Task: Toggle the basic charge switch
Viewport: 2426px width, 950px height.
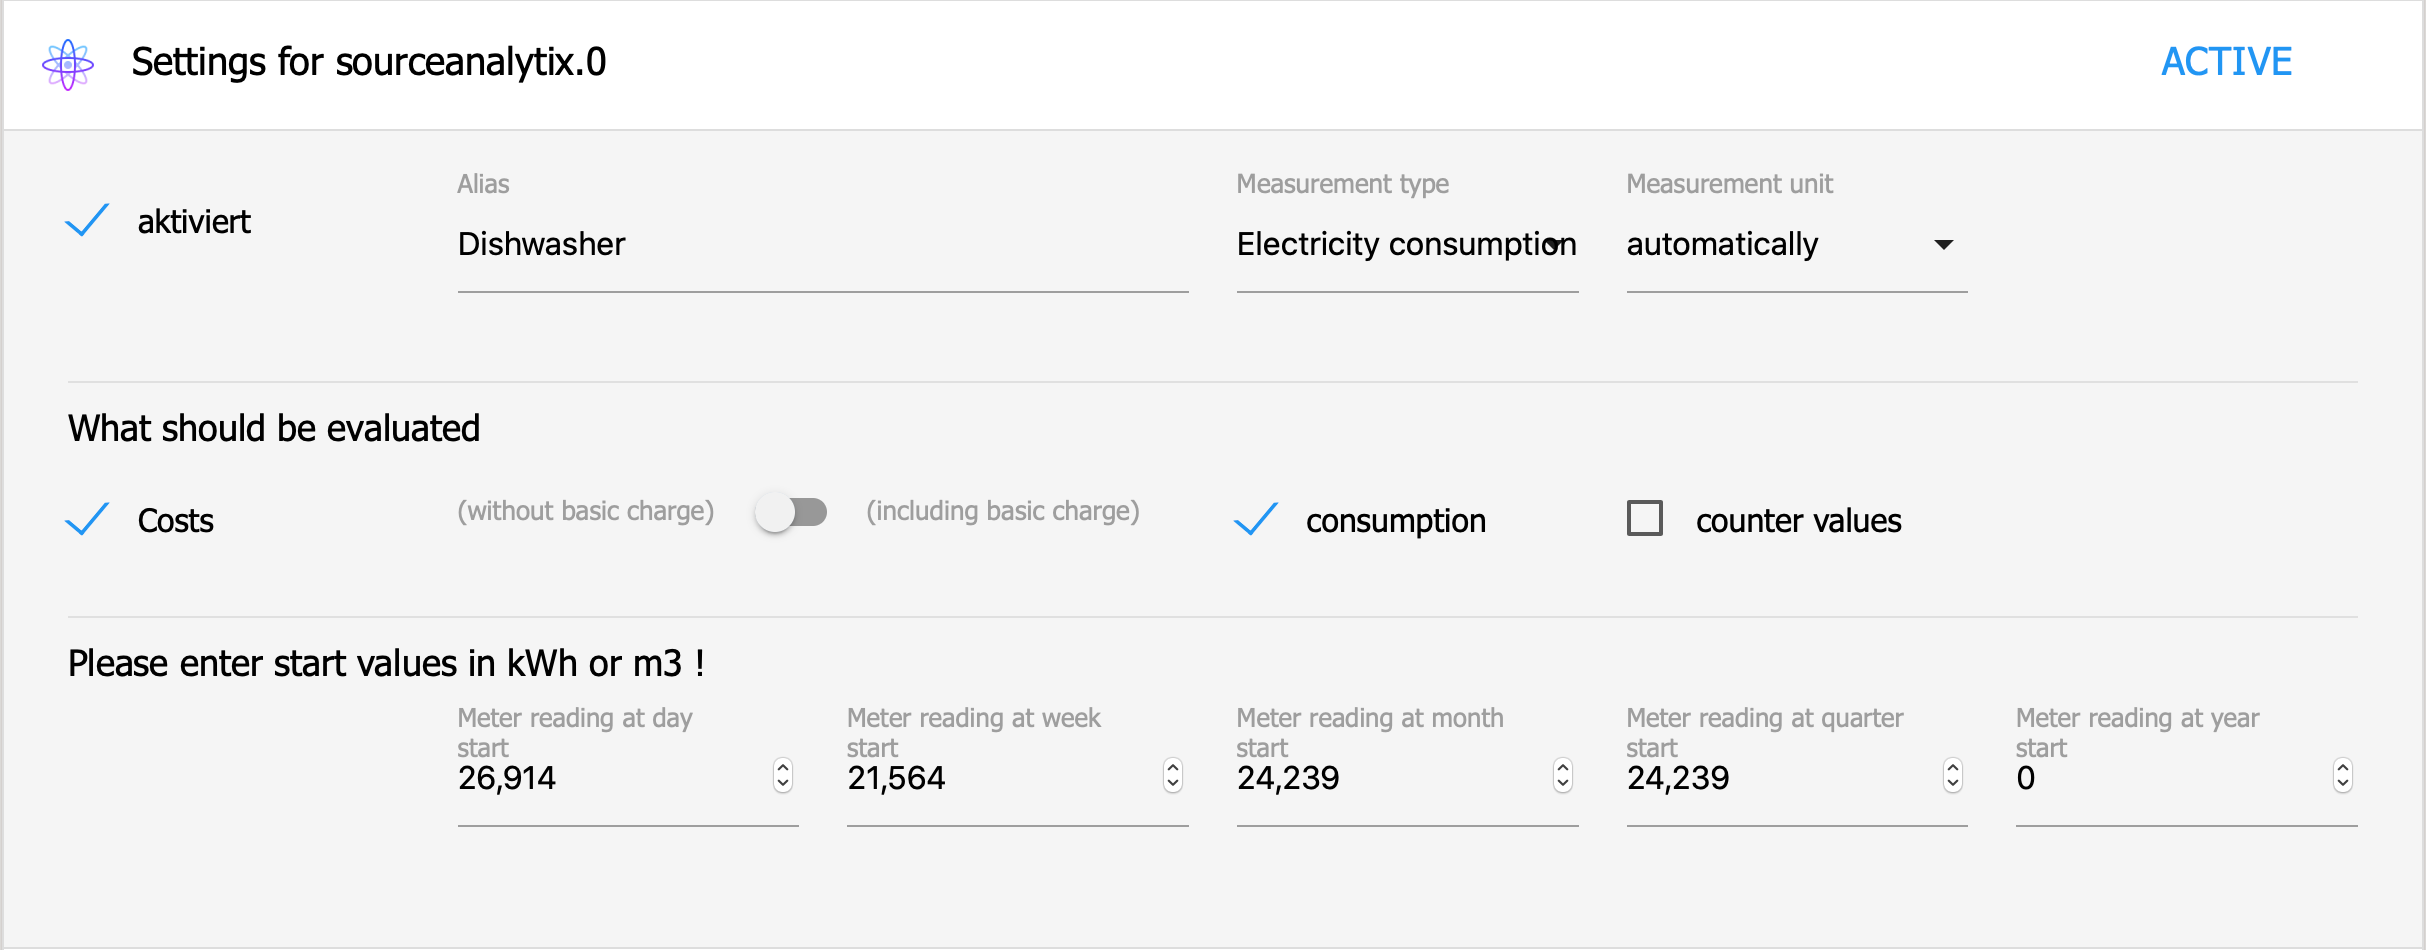Action: pyautogui.click(x=791, y=513)
